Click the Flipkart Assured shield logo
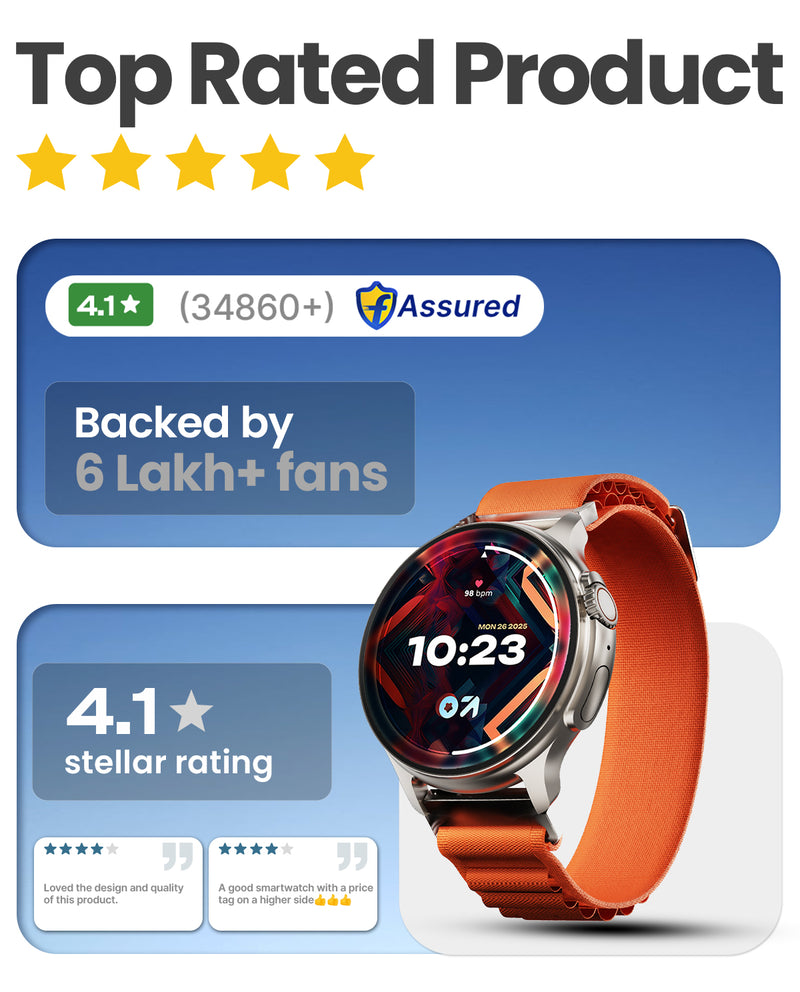The width and height of the screenshot is (800, 992). pyautogui.click(x=376, y=305)
